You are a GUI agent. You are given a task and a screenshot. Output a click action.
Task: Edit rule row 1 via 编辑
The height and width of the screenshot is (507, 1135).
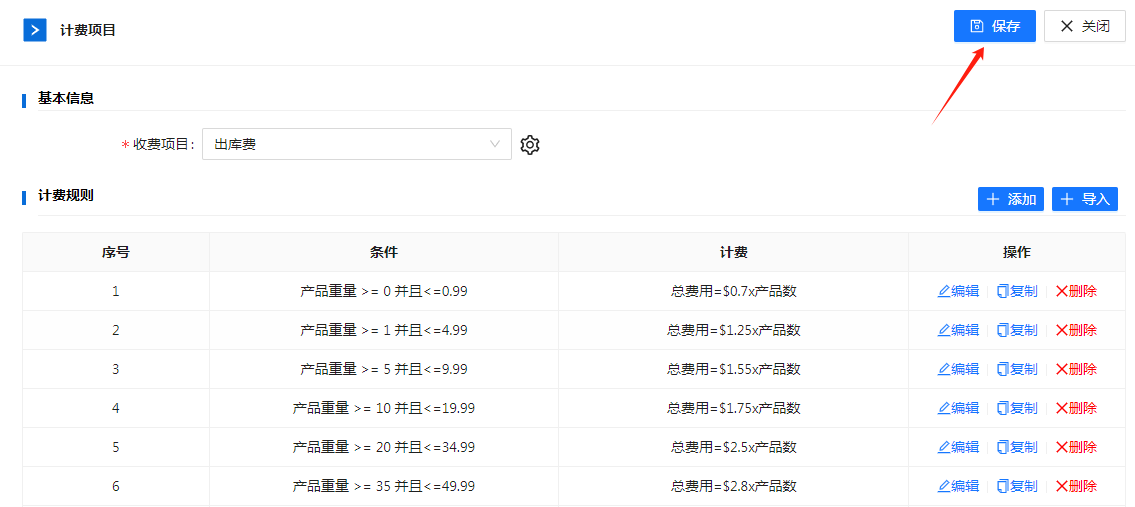pyautogui.click(x=958, y=291)
